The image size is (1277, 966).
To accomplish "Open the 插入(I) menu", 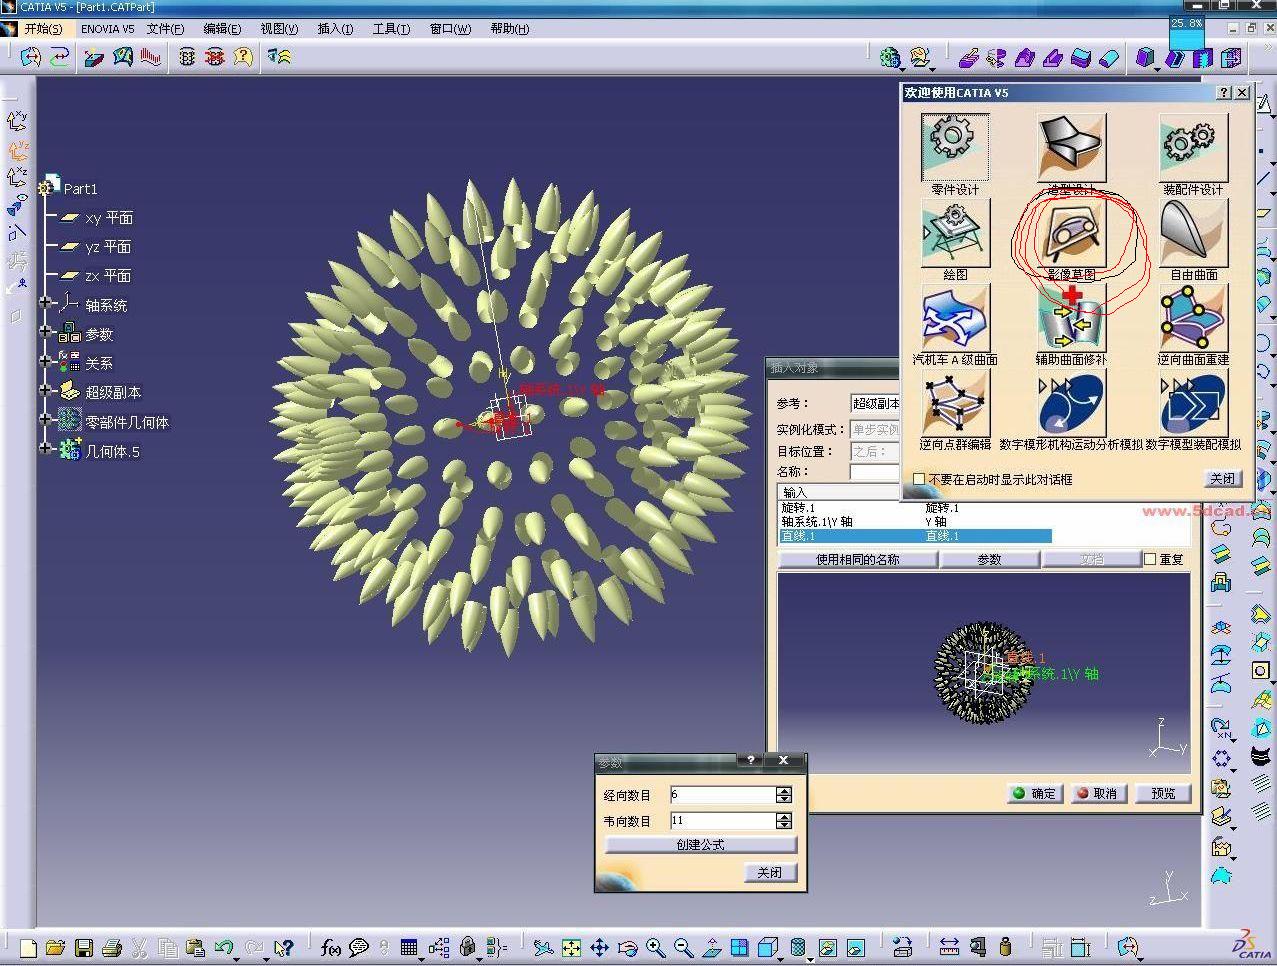I will [x=335, y=29].
